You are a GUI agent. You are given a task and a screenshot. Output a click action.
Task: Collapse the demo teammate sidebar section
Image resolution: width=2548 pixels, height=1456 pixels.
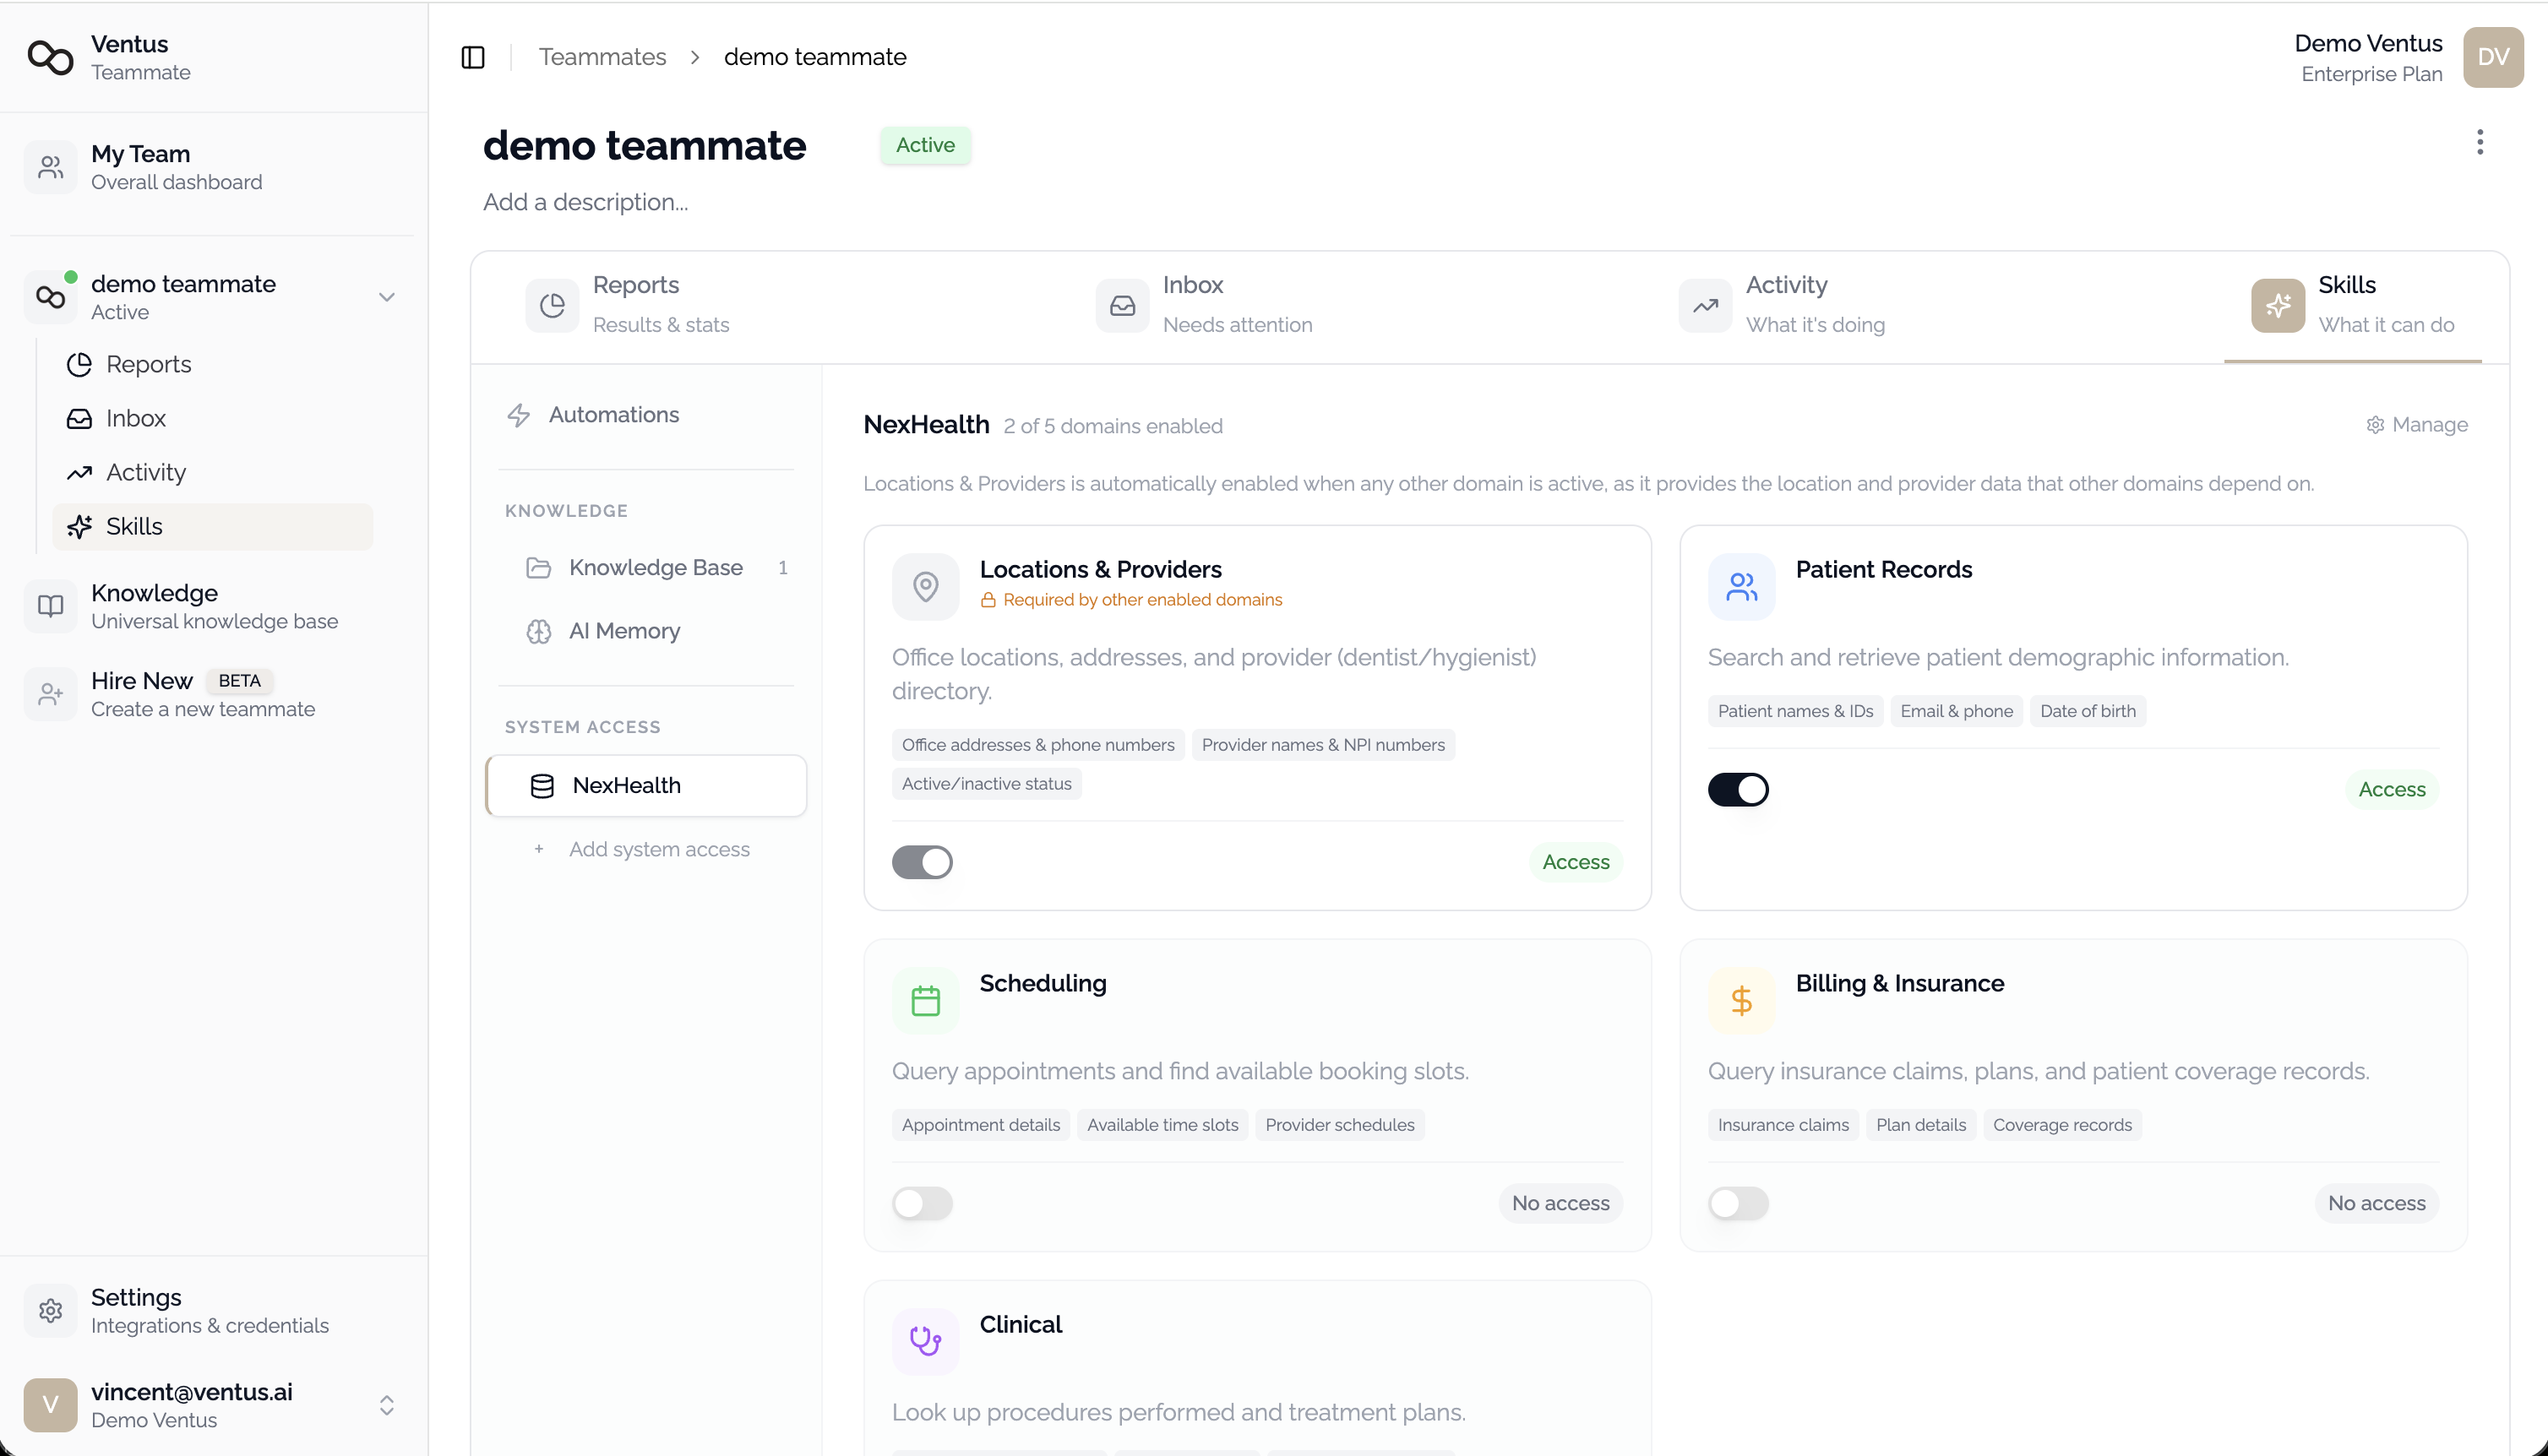[x=387, y=297]
